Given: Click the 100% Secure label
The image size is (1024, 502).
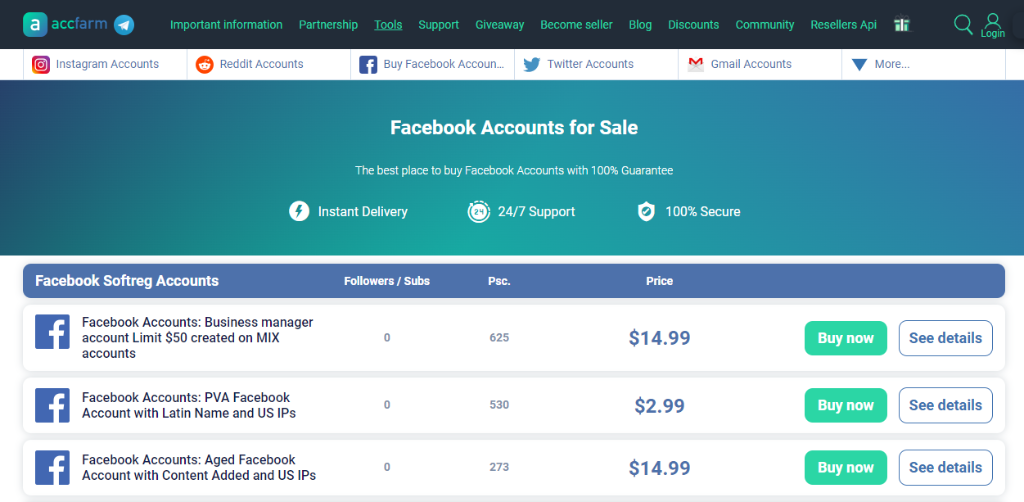Looking at the screenshot, I should coord(703,212).
